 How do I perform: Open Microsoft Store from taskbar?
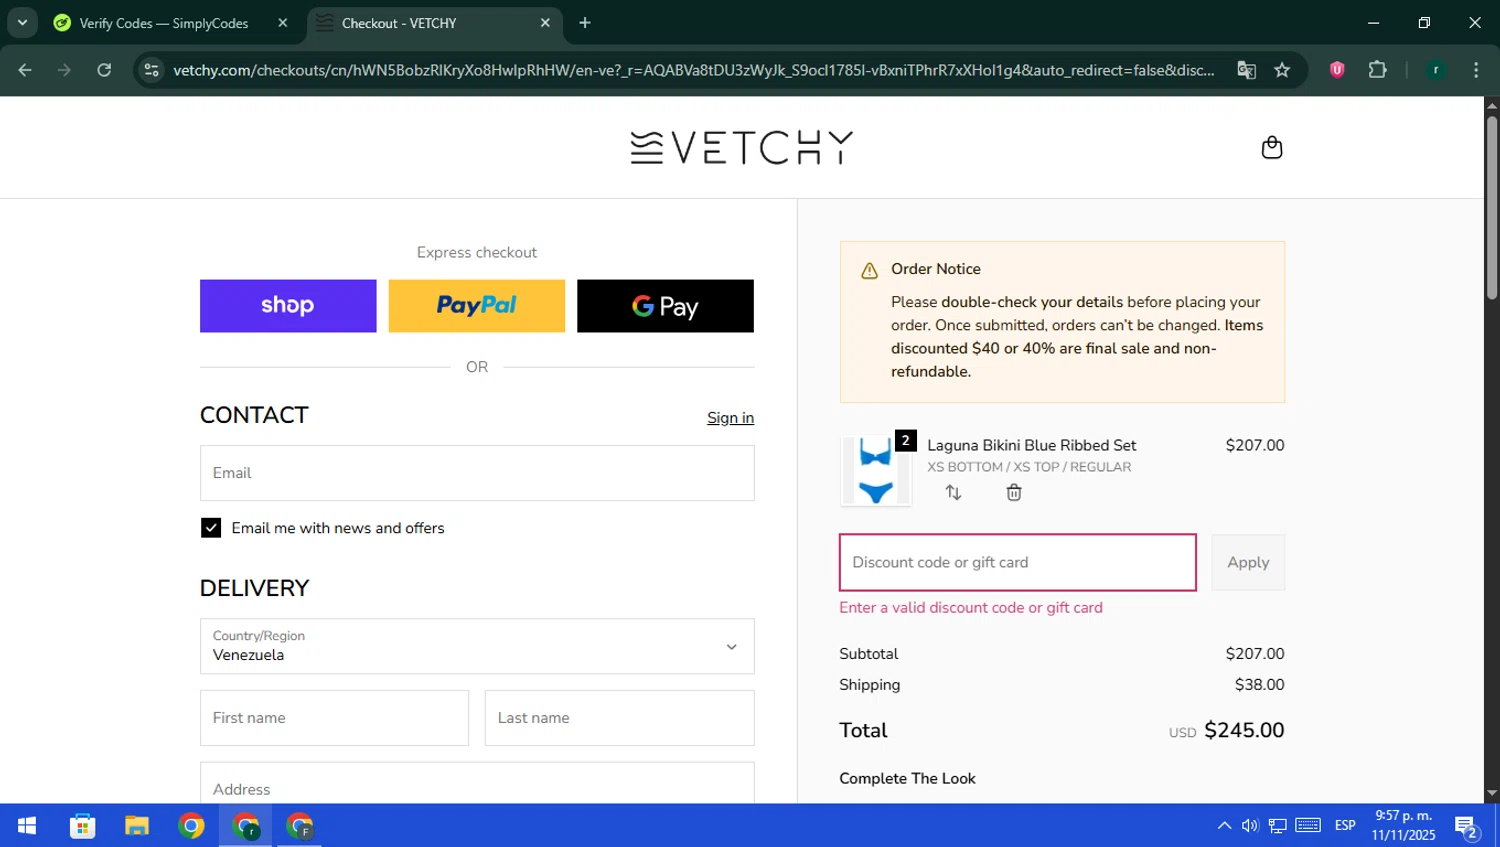click(x=82, y=826)
